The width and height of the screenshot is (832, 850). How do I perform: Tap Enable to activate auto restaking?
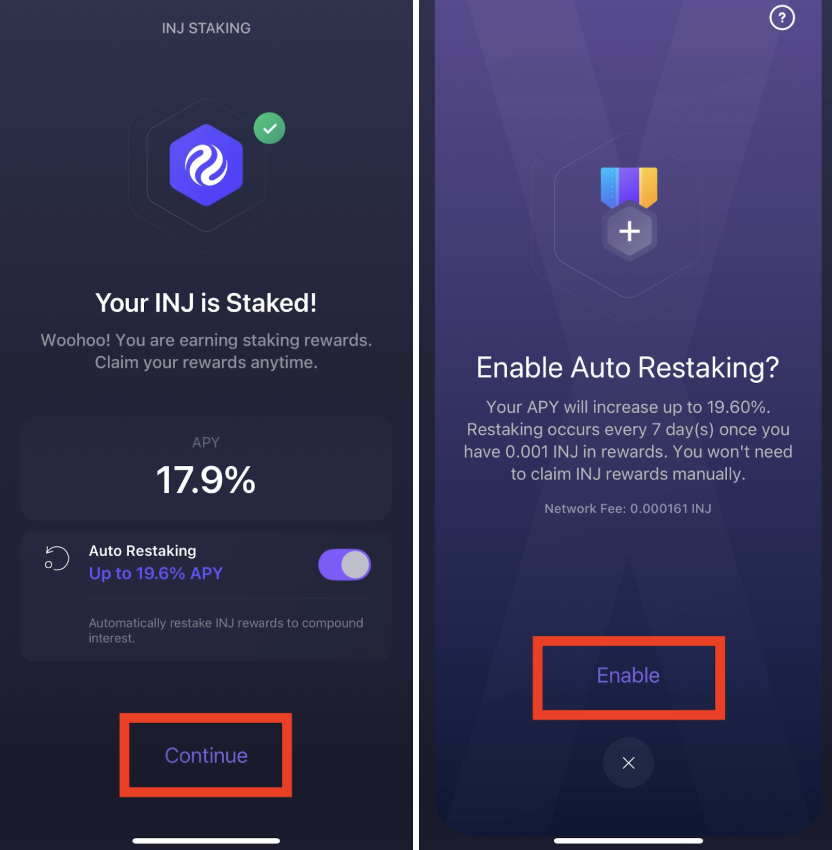coord(629,675)
